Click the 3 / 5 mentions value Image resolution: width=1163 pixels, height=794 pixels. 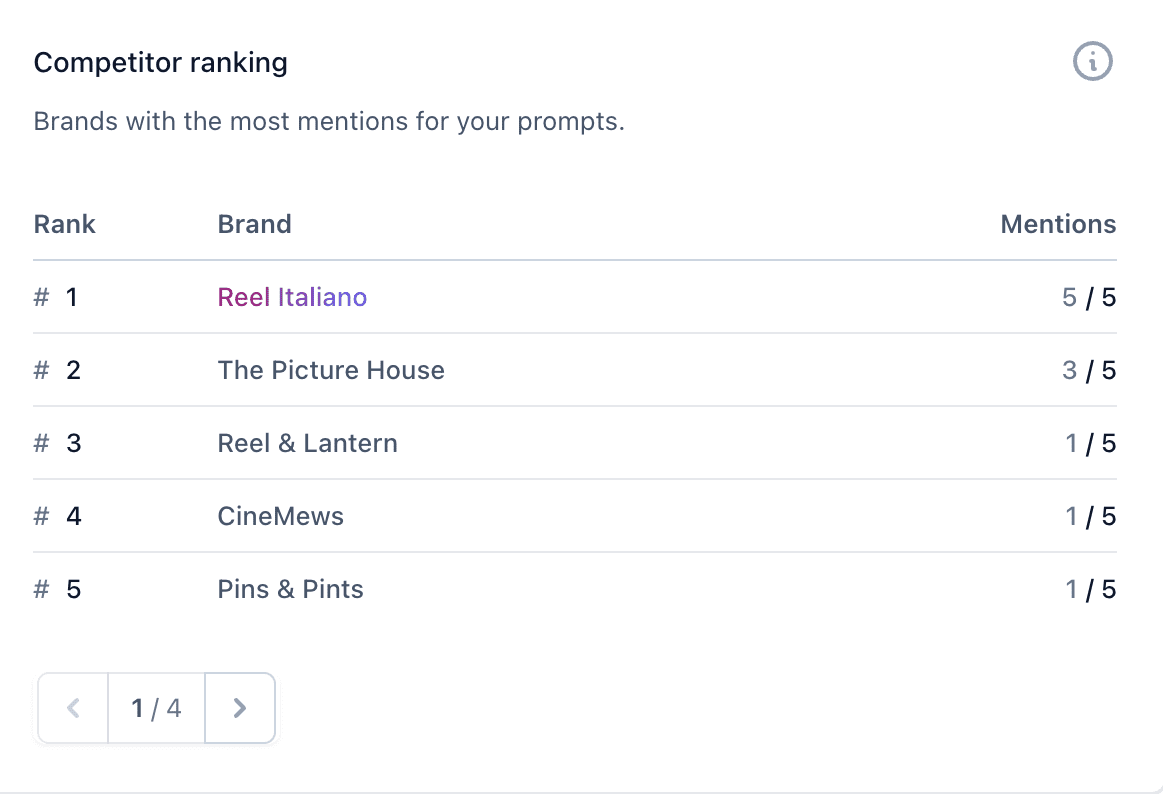click(1088, 370)
